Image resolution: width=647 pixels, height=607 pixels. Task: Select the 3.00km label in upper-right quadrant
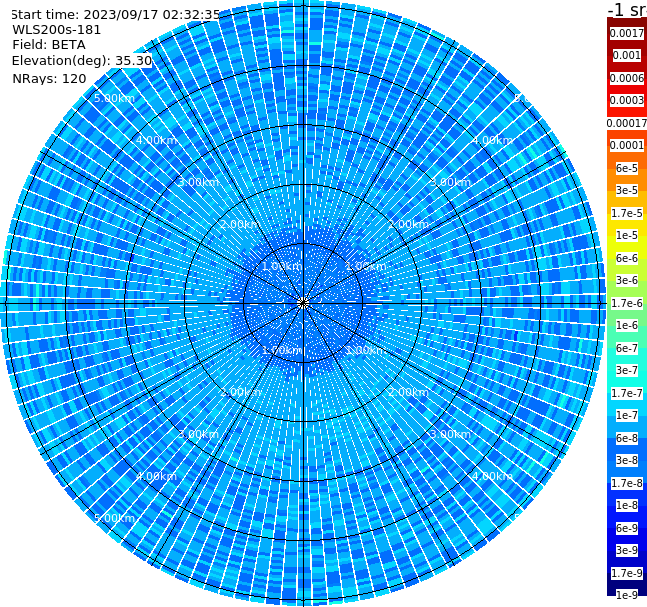450,182
